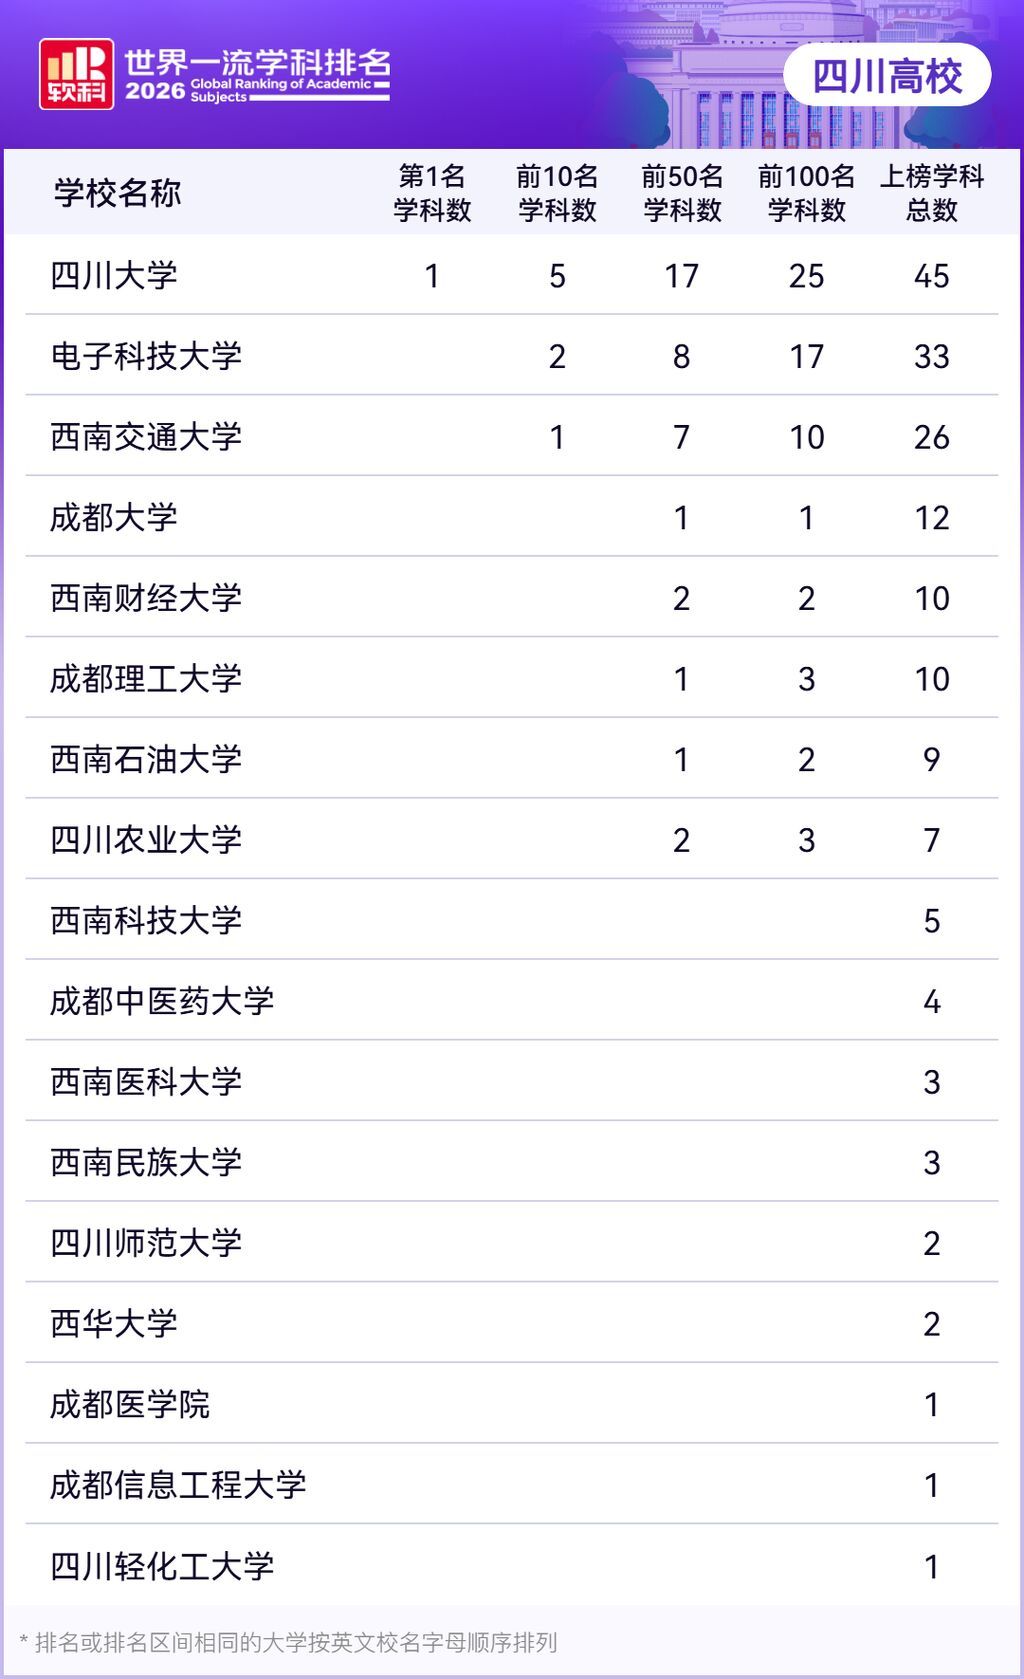
Task: Select the 上榜学科总数 column header
Action: pos(932,193)
